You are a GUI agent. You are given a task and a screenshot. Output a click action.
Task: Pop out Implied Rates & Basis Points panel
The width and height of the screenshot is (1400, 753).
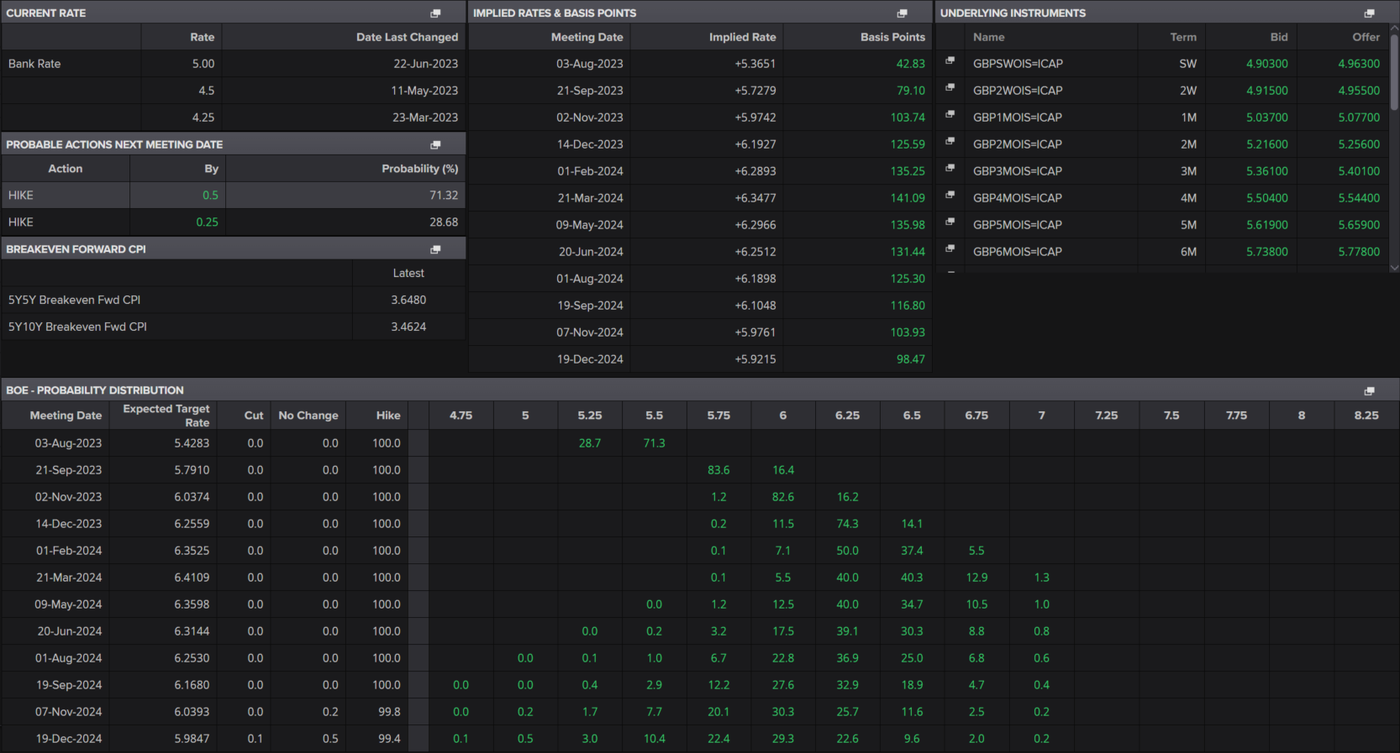[902, 13]
